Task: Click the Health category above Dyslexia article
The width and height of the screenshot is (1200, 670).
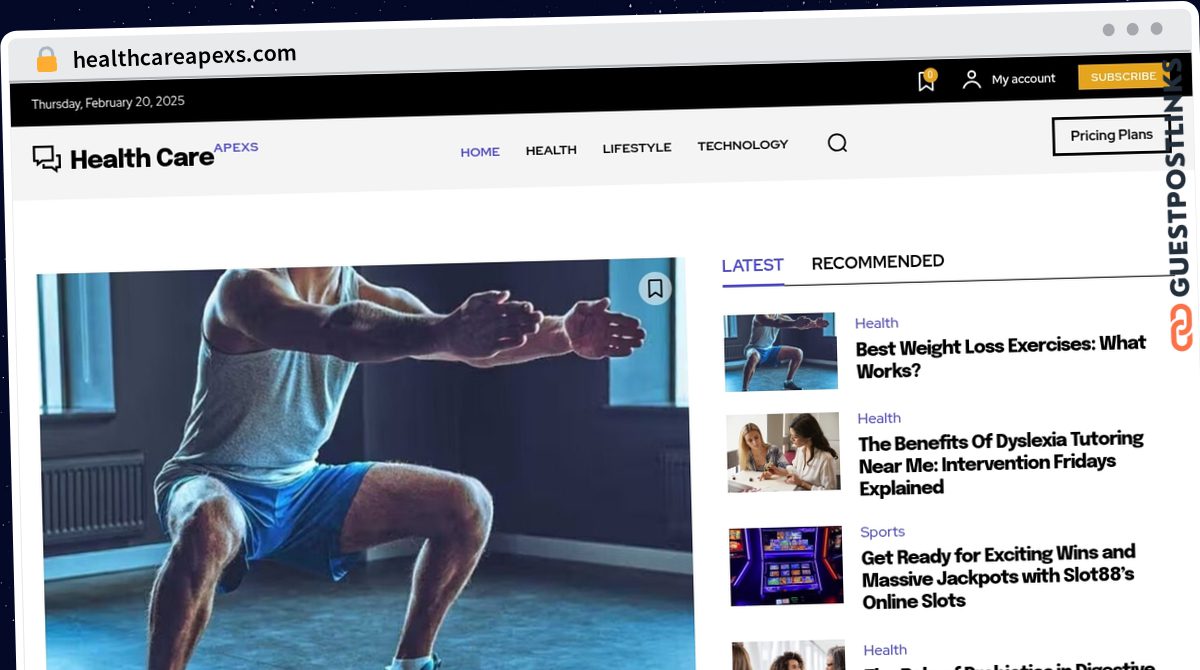Action: [879, 418]
